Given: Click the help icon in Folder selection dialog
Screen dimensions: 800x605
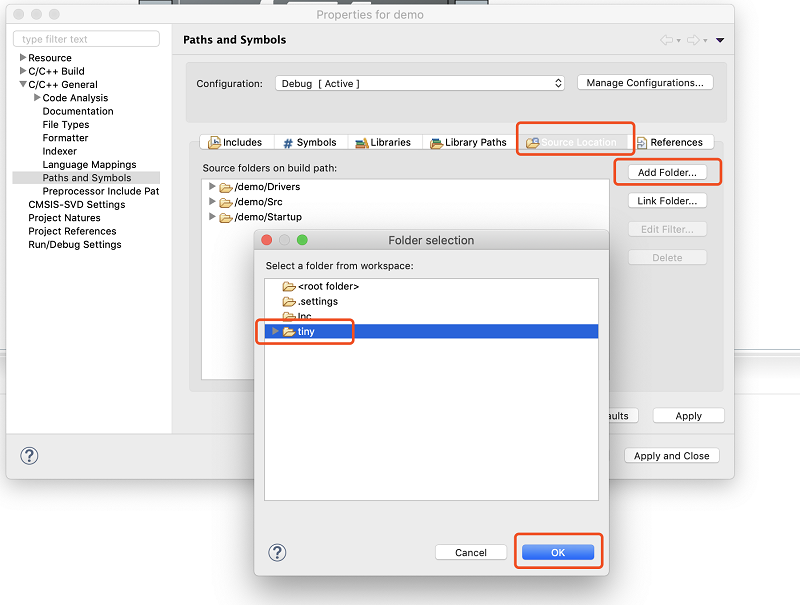Looking at the screenshot, I should point(278,552).
